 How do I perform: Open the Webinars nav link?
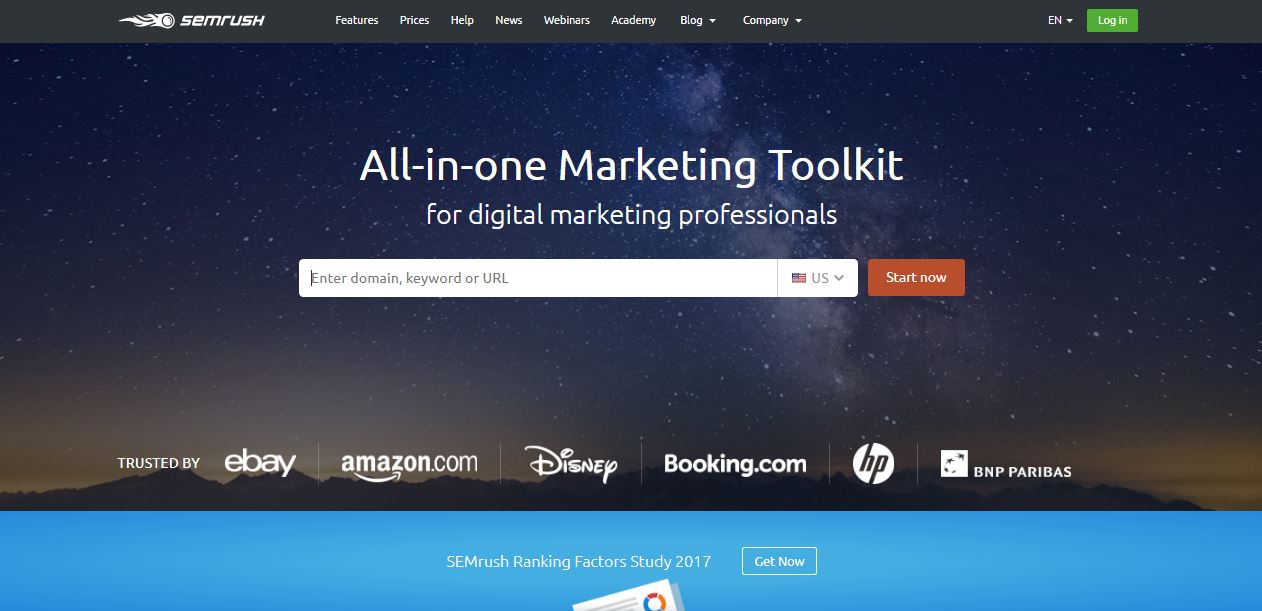tap(567, 20)
